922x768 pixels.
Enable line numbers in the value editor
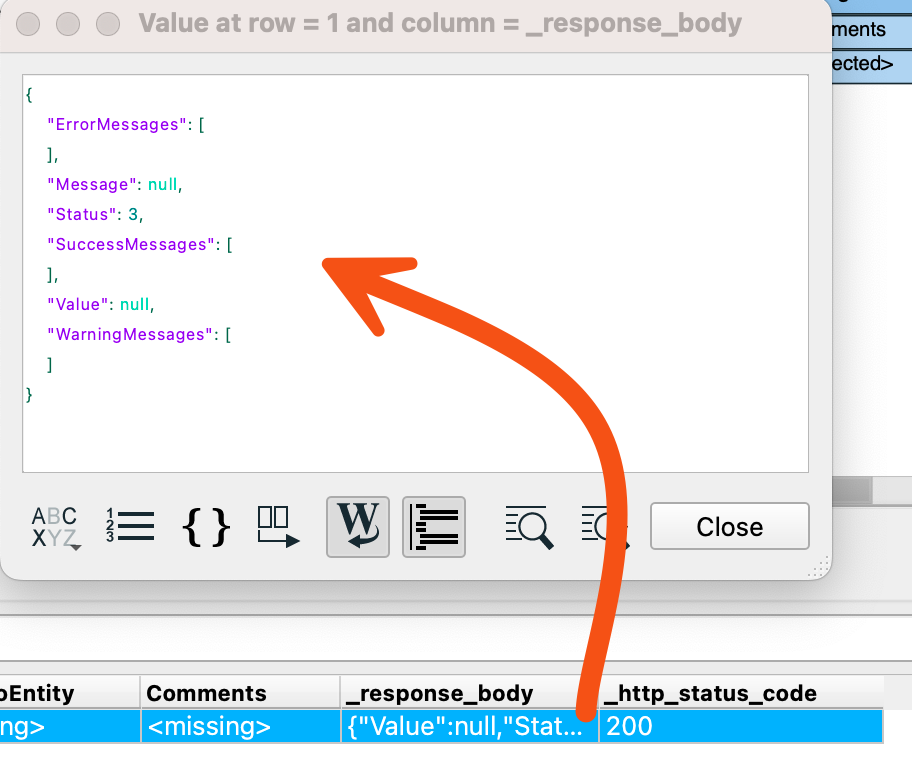pos(130,527)
